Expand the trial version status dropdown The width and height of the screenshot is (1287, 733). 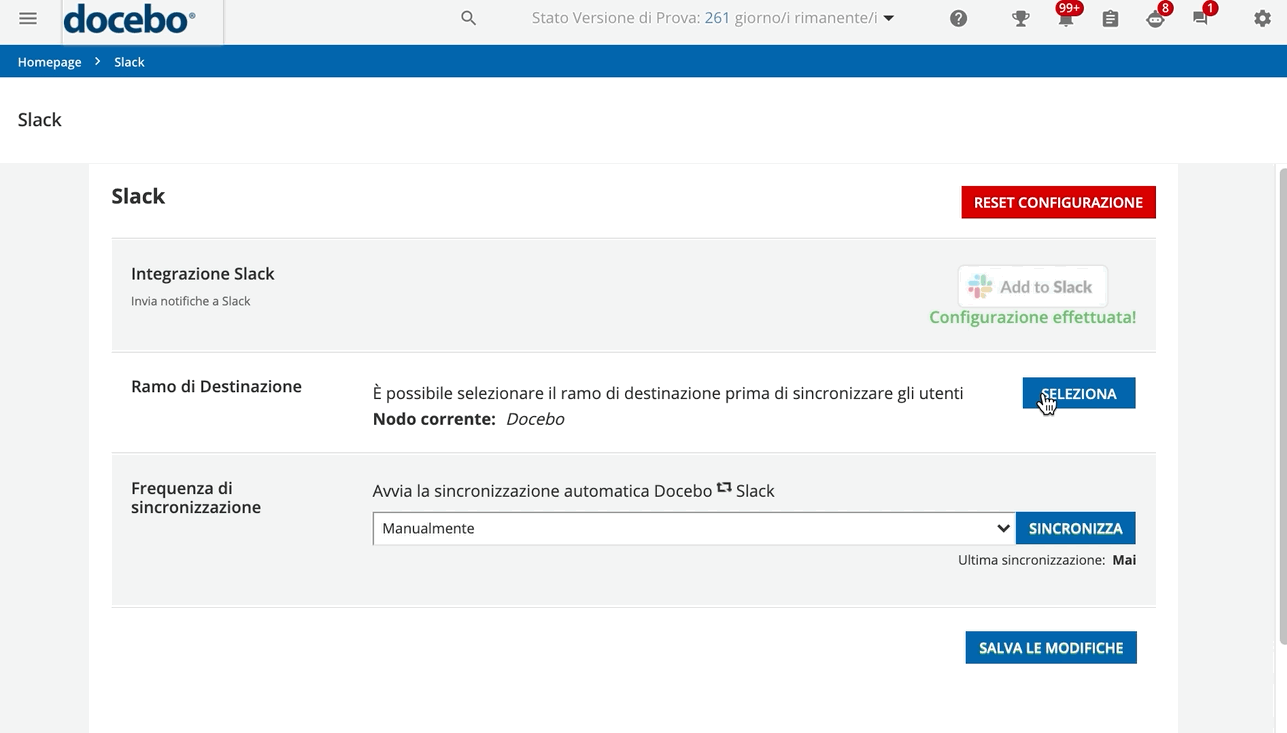(712, 18)
